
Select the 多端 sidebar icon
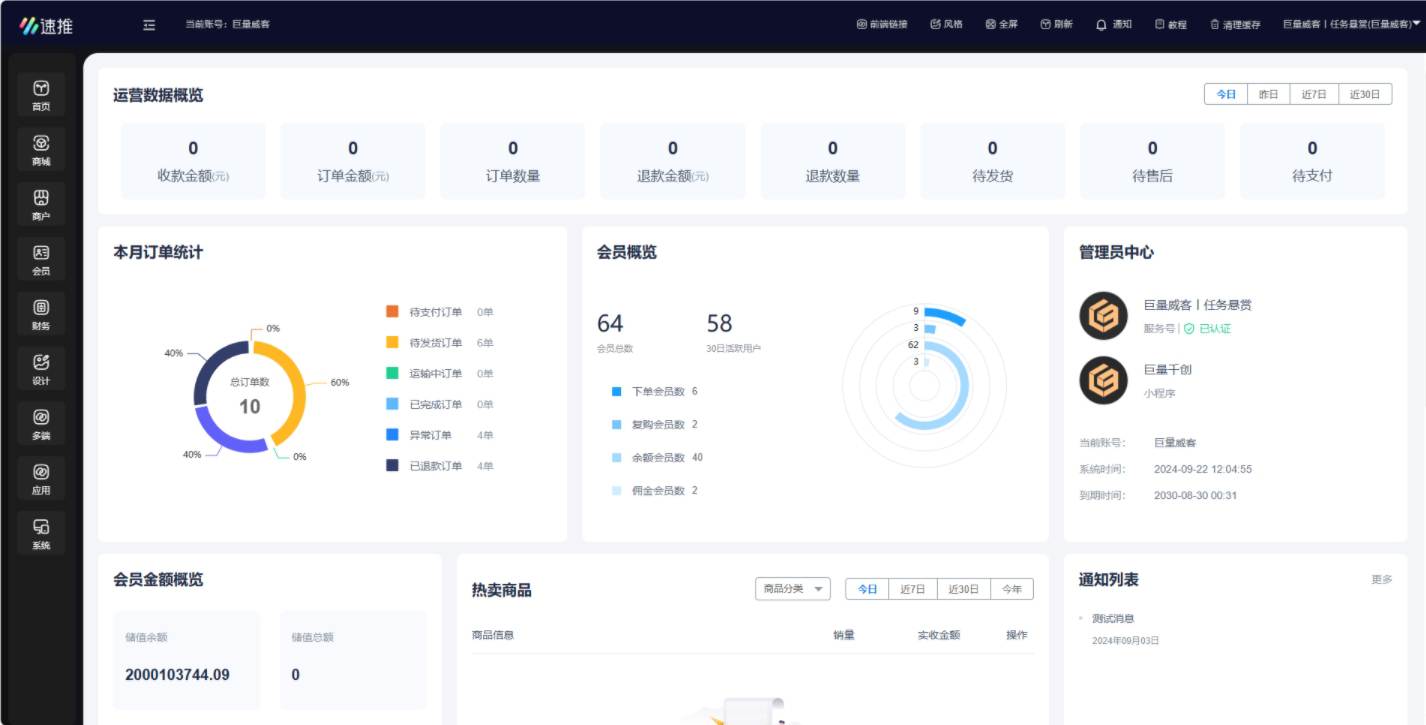click(x=41, y=423)
